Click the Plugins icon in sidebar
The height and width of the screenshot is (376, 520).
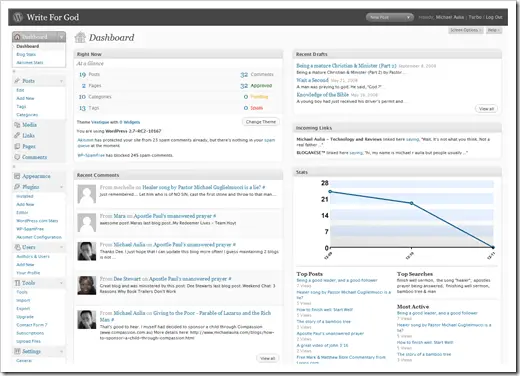17,187
